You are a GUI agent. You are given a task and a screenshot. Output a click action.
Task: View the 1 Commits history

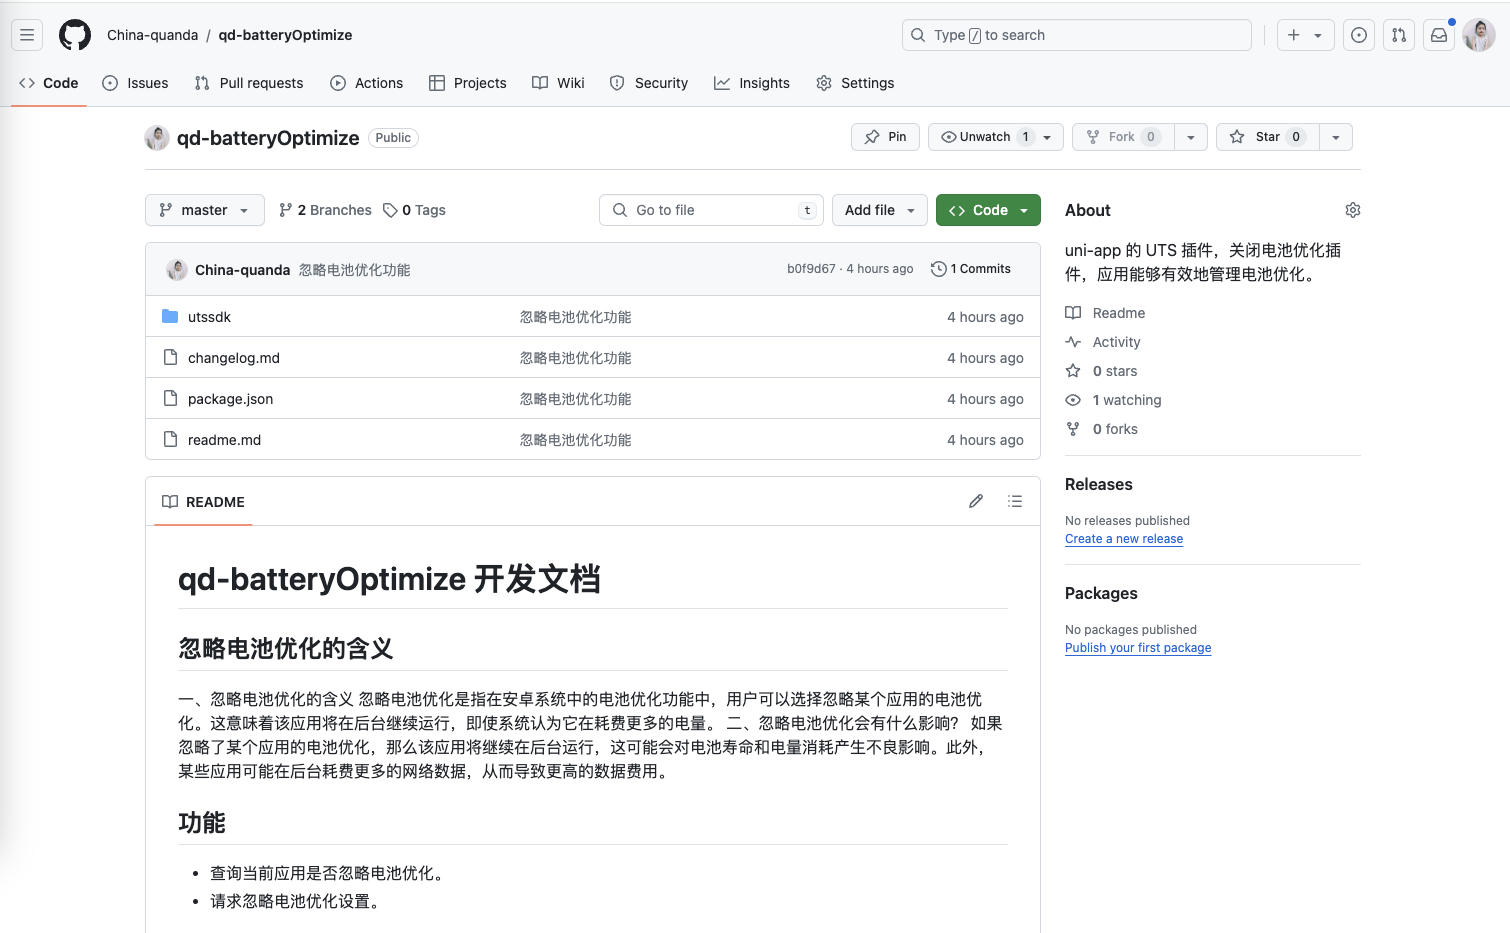971,269
